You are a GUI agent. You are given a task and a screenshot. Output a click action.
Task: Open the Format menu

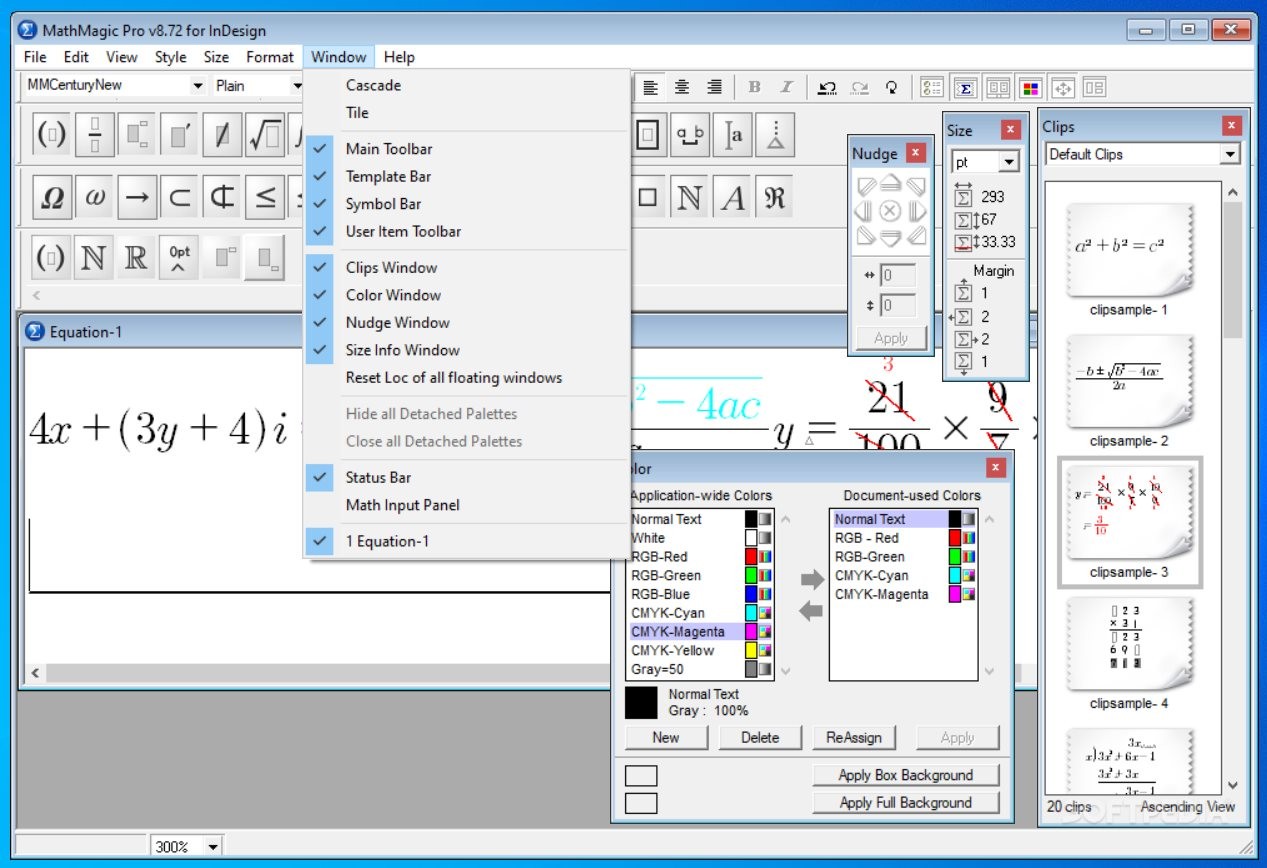point(270,57)
